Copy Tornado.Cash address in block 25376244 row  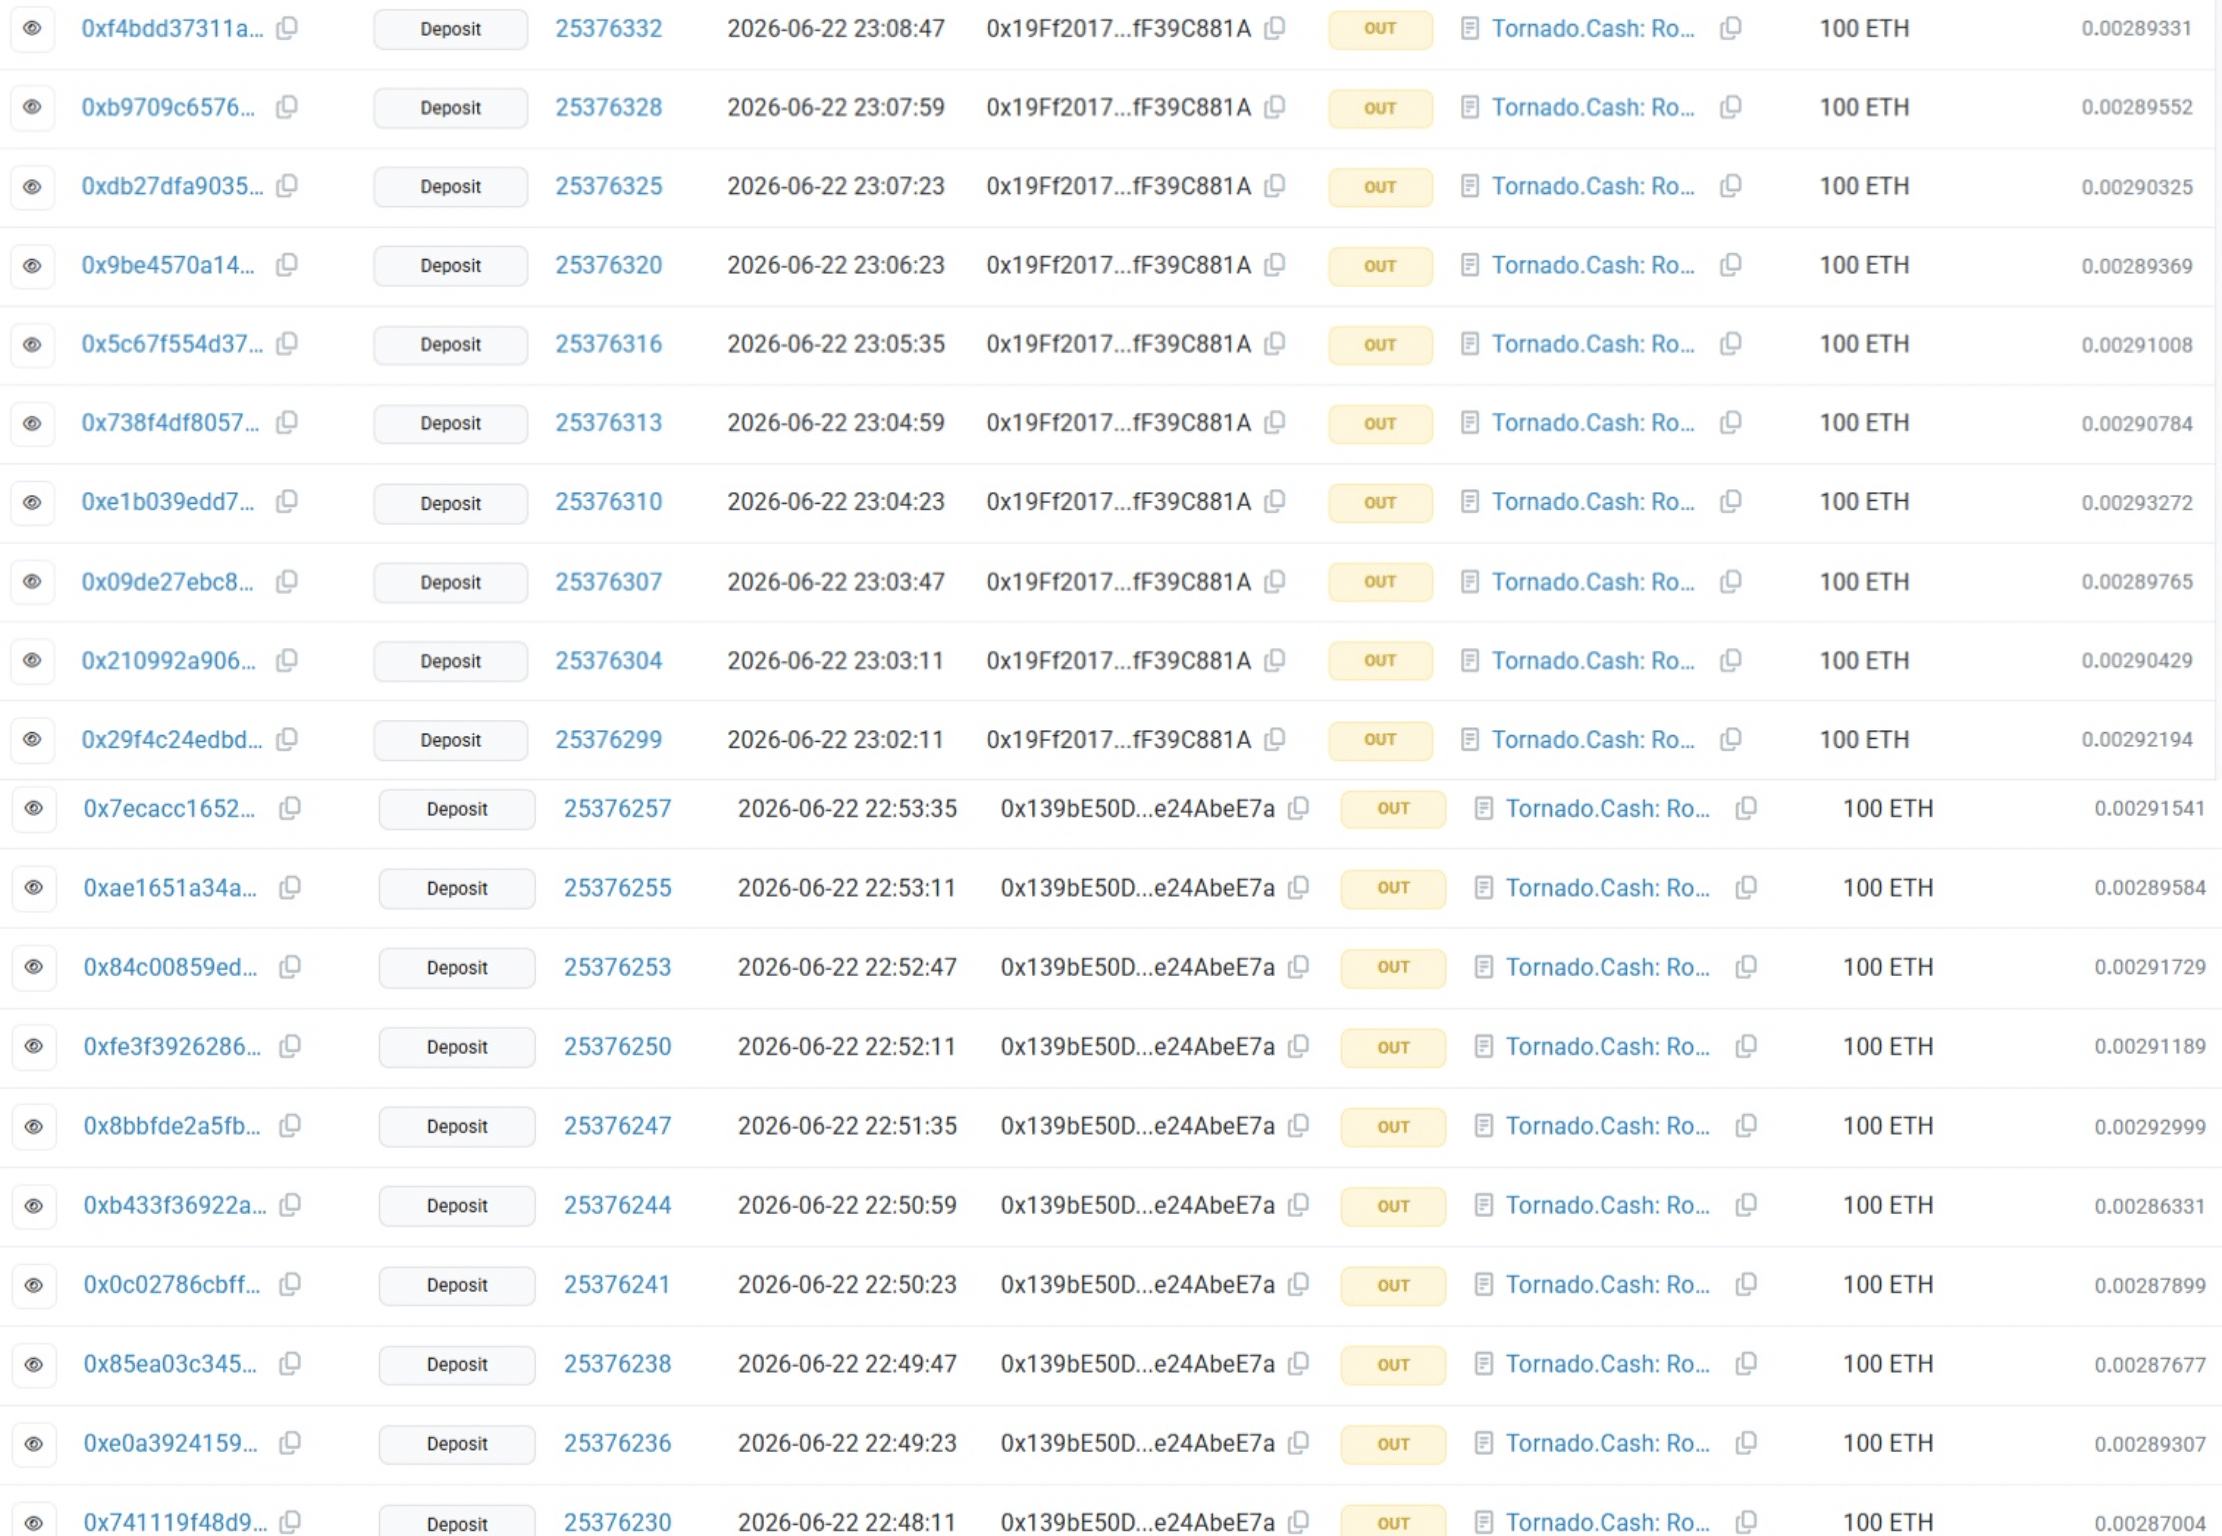(x=1747, y=1205)
